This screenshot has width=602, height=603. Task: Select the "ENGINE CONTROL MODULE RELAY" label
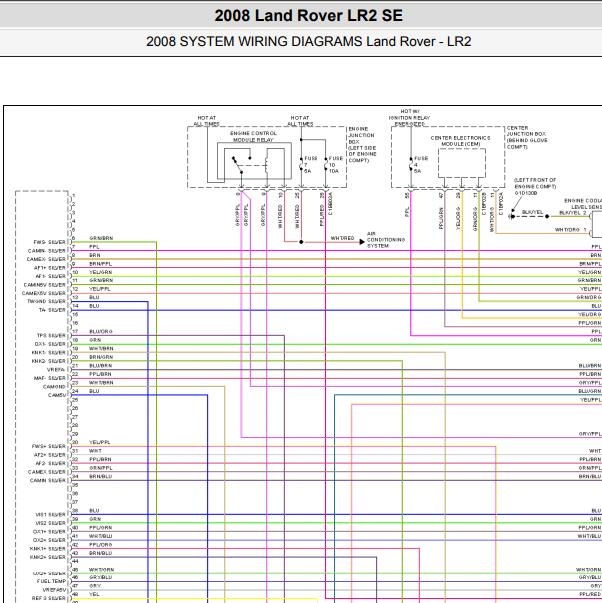(x=253, y=137)
